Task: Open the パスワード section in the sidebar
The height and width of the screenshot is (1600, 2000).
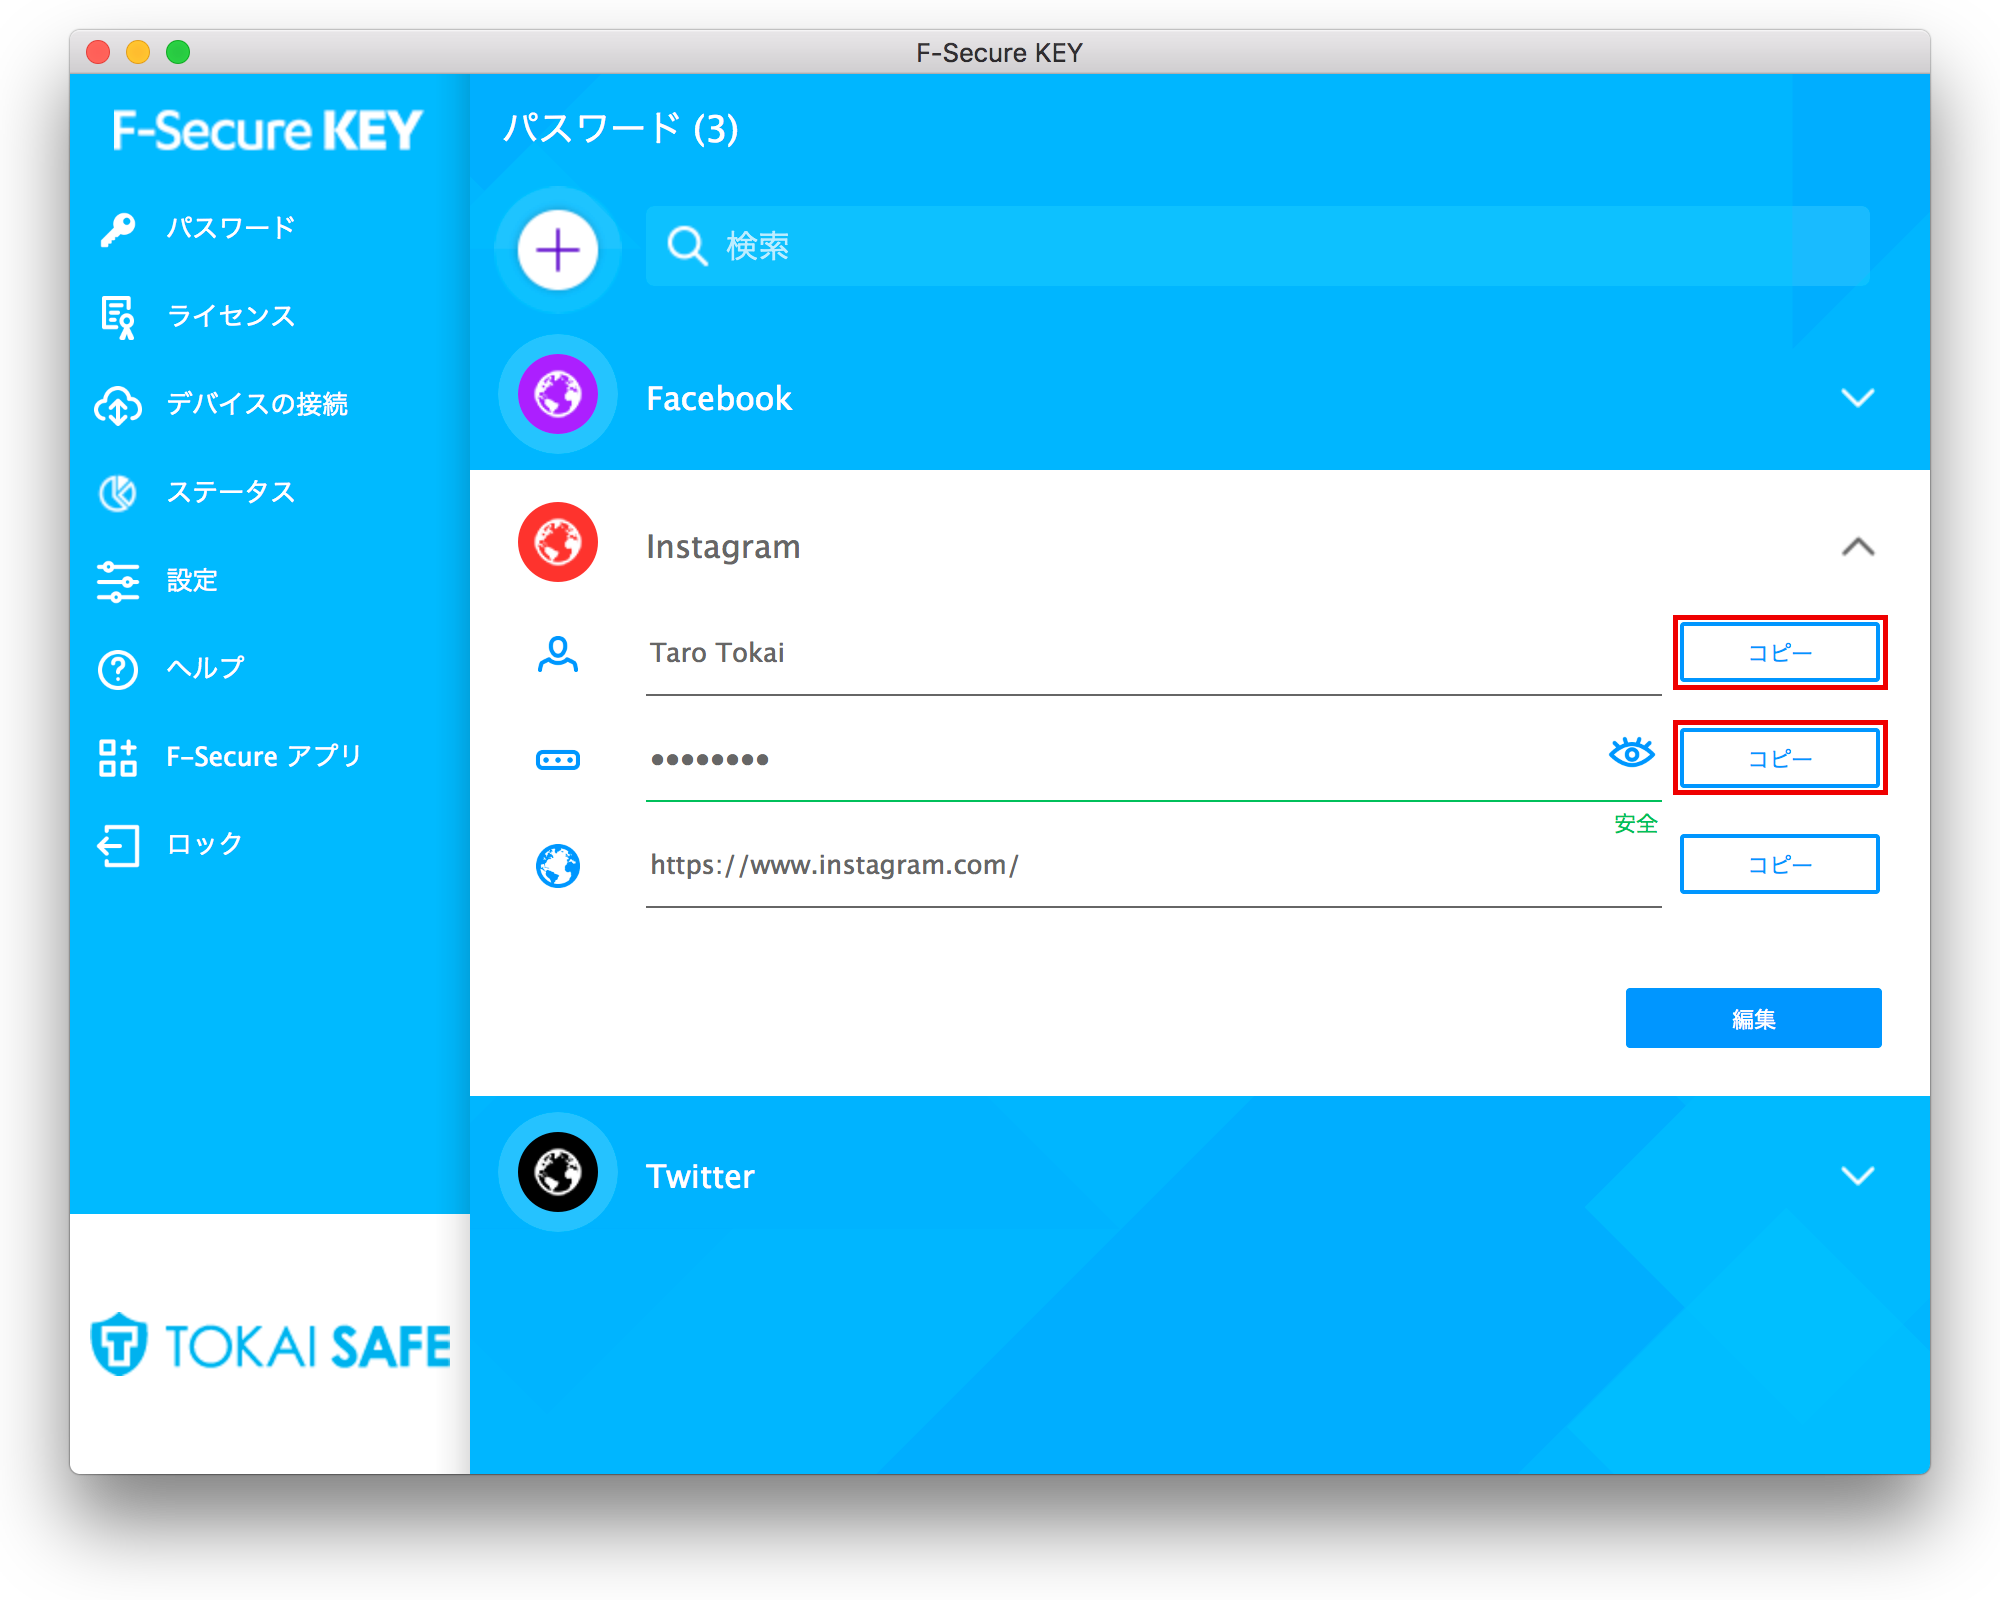Action: [x=231, y=228]
